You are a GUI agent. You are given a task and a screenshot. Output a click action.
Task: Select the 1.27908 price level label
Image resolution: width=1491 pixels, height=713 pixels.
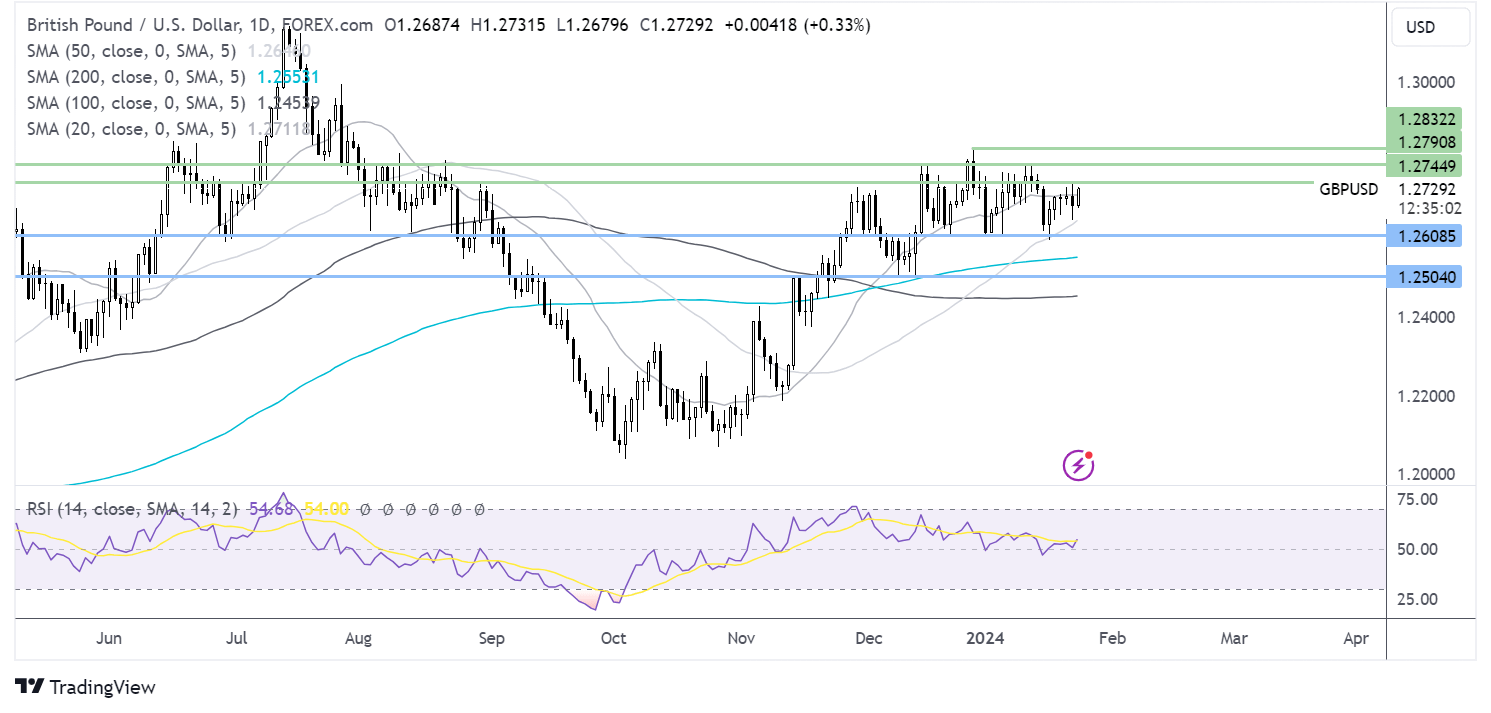point(1426,141)
